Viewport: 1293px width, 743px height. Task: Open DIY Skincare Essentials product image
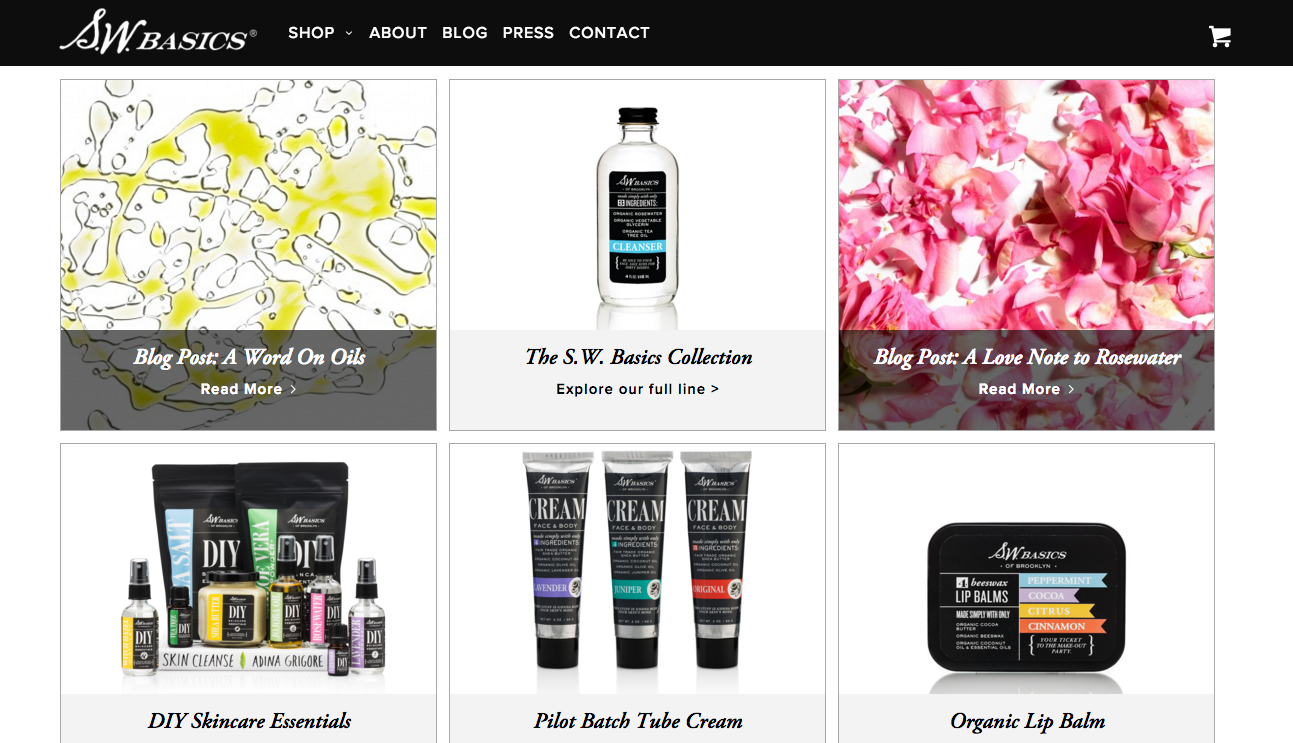point(248,570)
